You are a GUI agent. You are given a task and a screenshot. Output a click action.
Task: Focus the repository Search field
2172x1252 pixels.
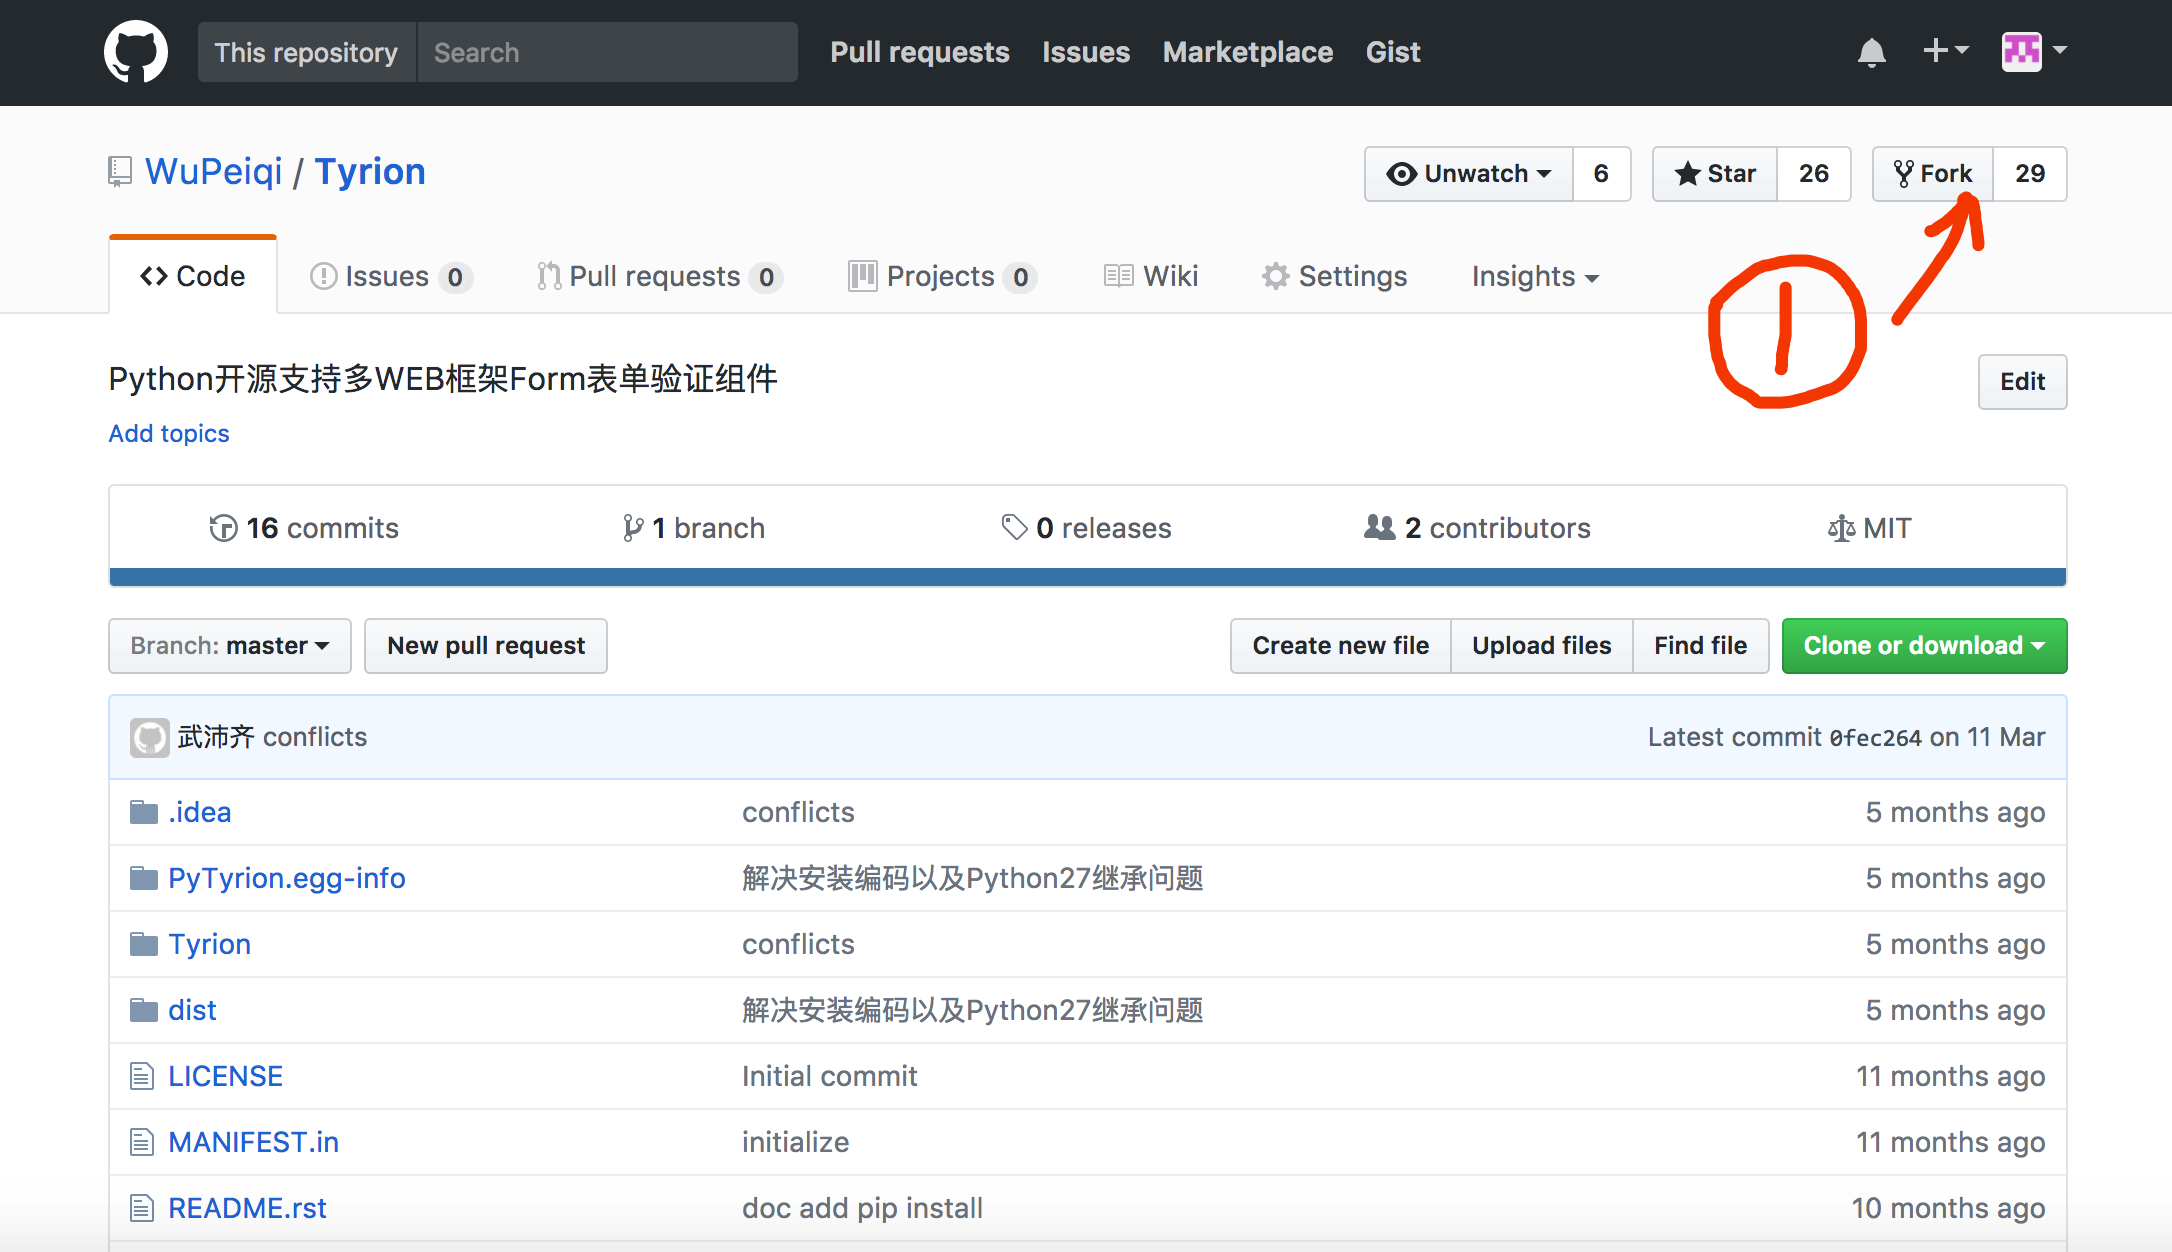pyautogui.click(x=607, y=52)
